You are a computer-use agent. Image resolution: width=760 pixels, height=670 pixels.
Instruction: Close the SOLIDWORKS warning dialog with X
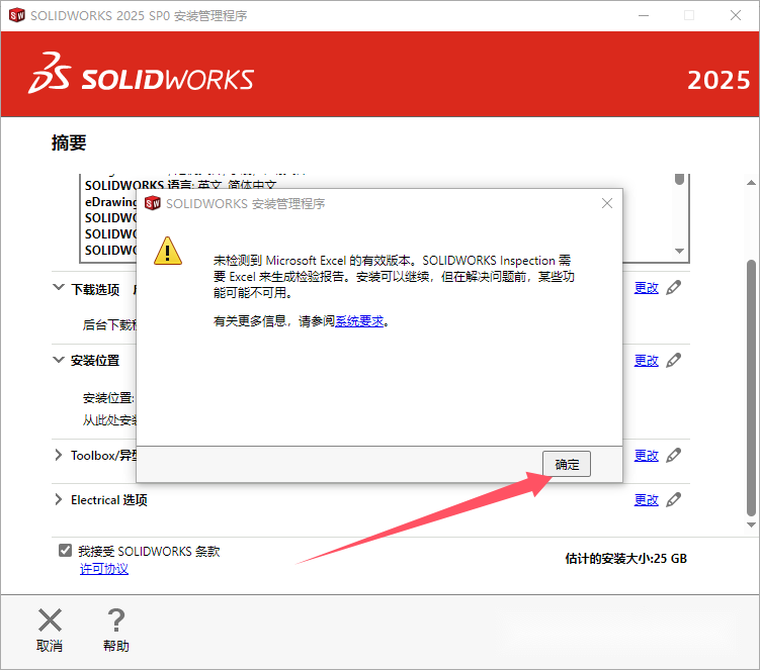pyautogui.click(x=607, y=203)
